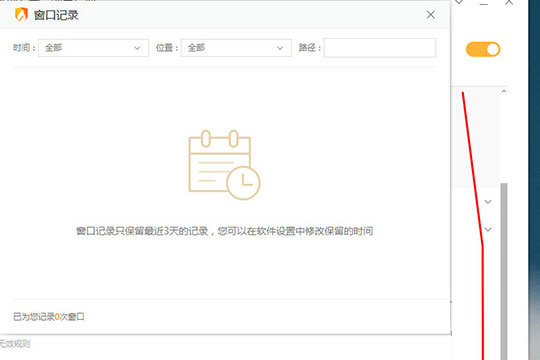The height and width of the screenshot is (360, 540).
Task: Focus the 路径 input field
Action: point(380,48)
